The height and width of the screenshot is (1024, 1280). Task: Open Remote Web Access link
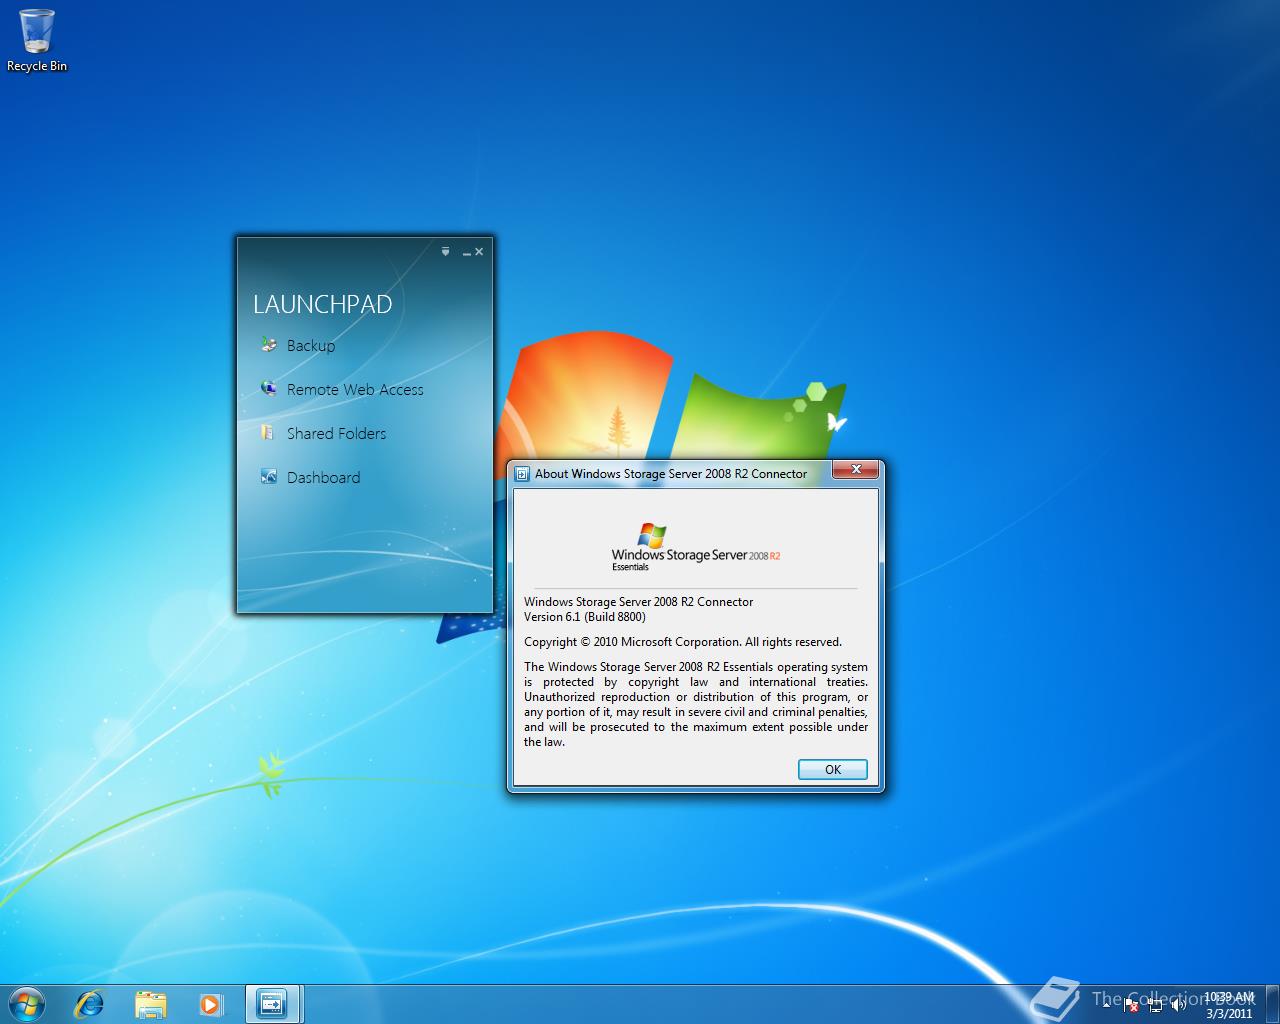point(355,390)
